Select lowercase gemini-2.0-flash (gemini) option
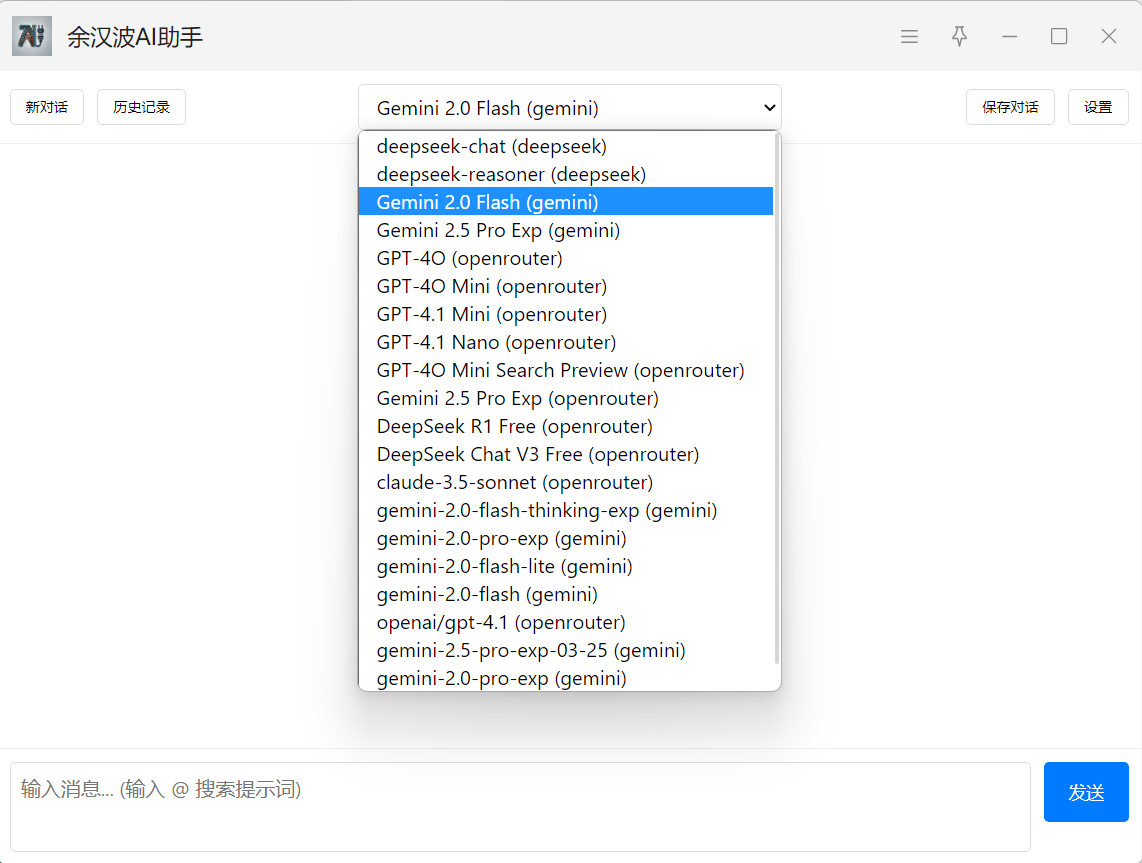The image size is (1142, 863). (566, 594)
